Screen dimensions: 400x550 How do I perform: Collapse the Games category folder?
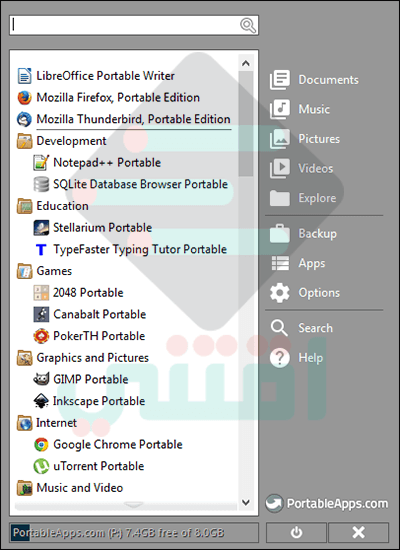click(45, 271)
